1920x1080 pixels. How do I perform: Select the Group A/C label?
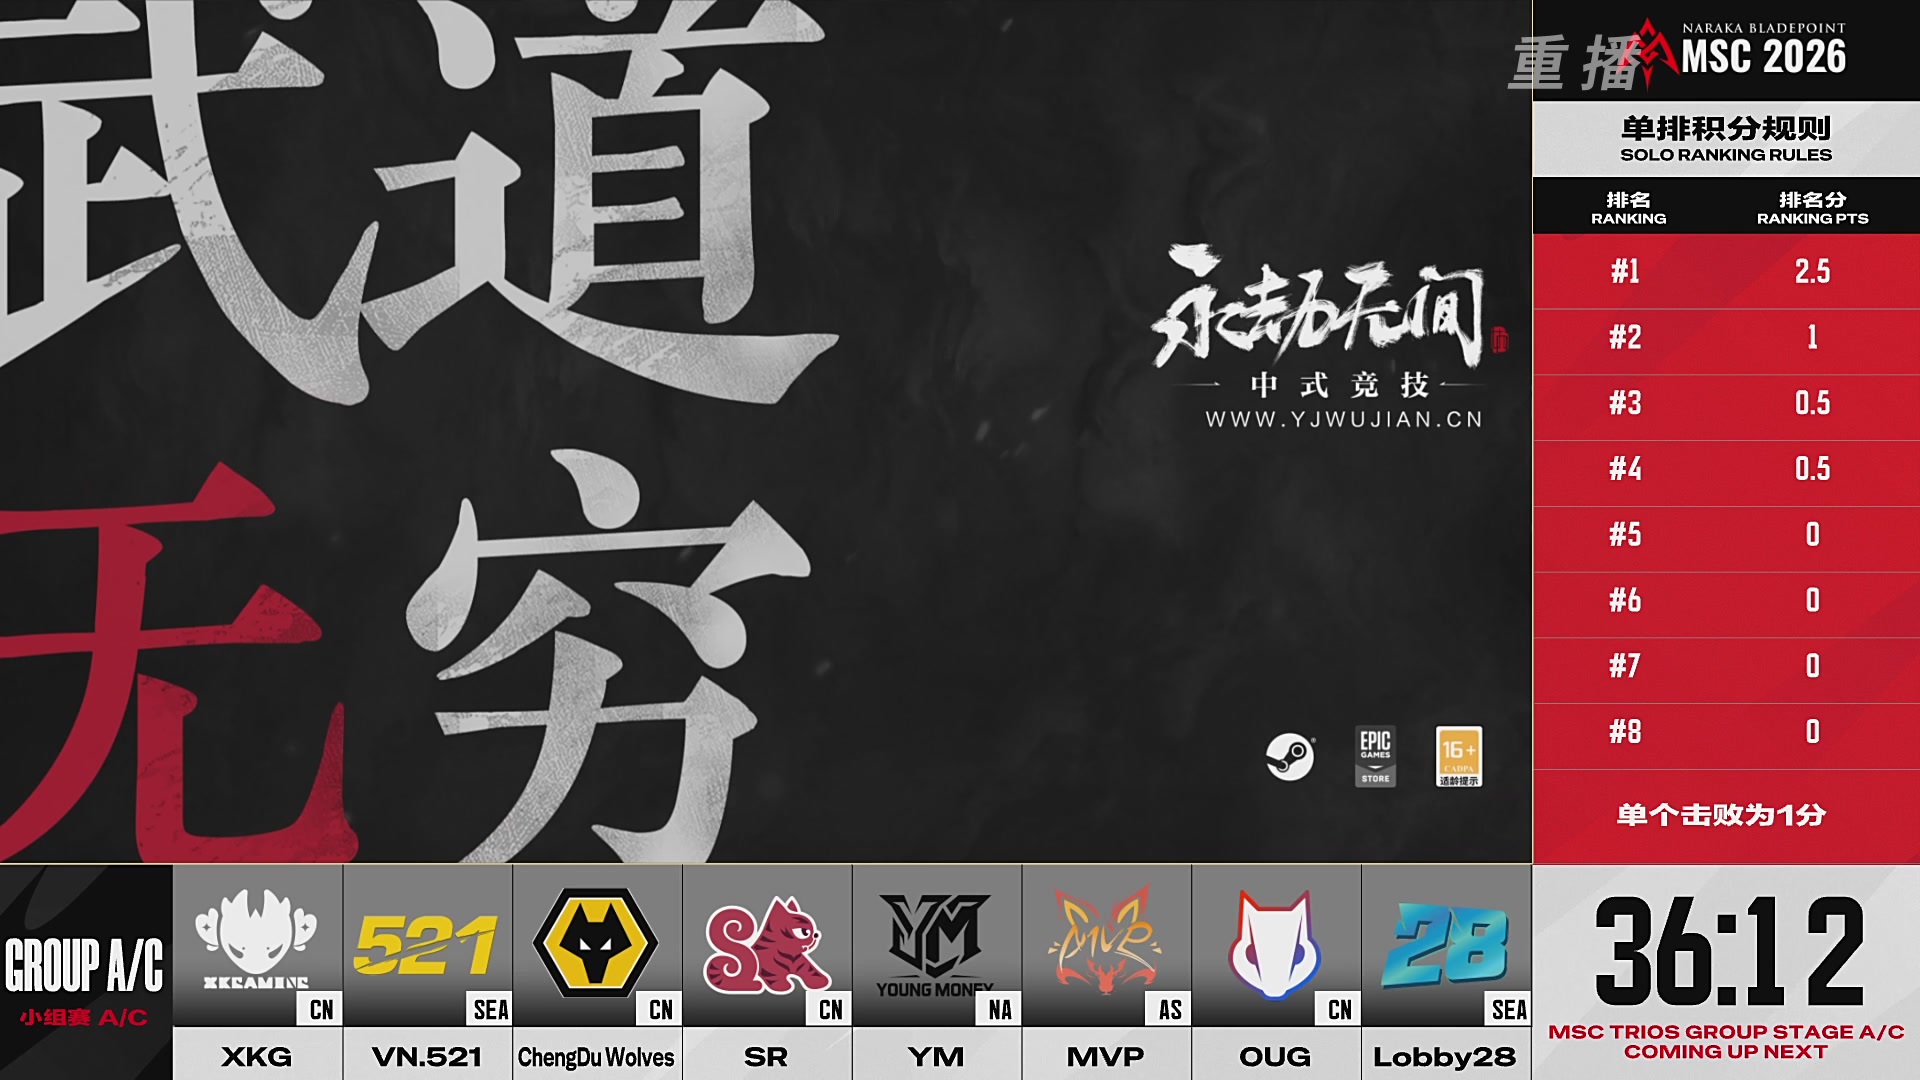tap(84, 965)
